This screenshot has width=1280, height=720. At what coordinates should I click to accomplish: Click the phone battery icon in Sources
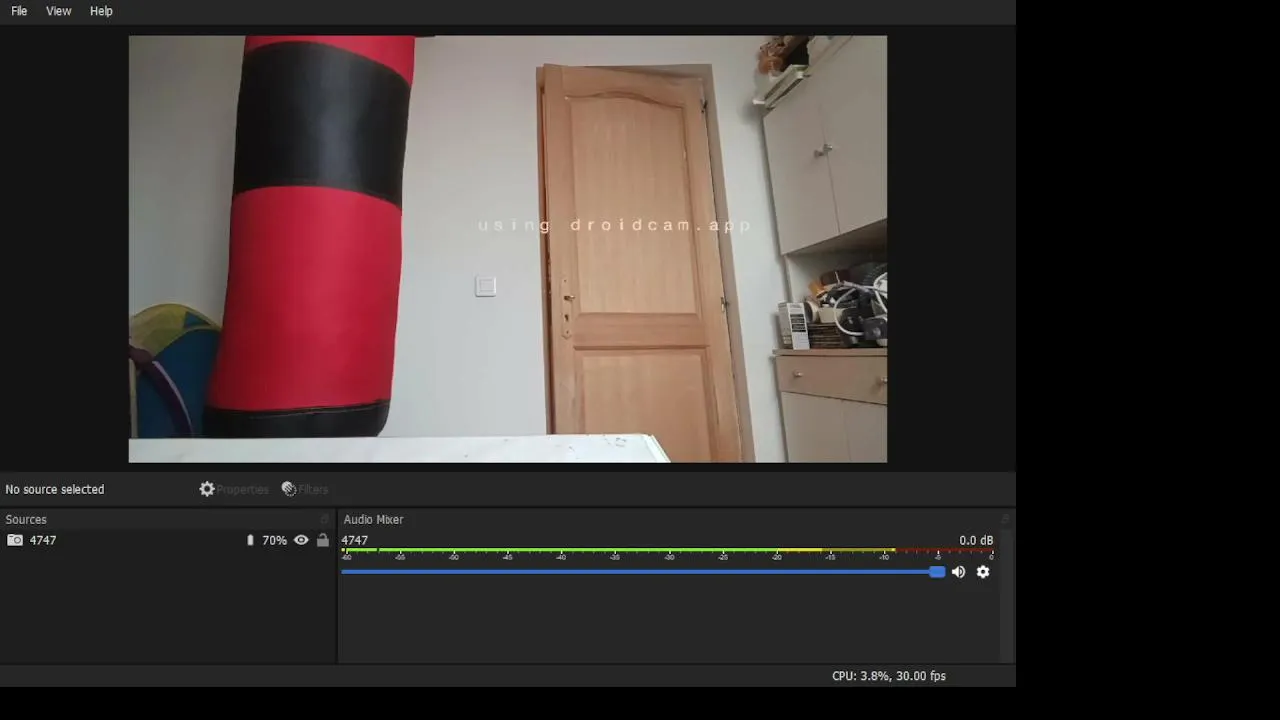click(x=250, y=540)
